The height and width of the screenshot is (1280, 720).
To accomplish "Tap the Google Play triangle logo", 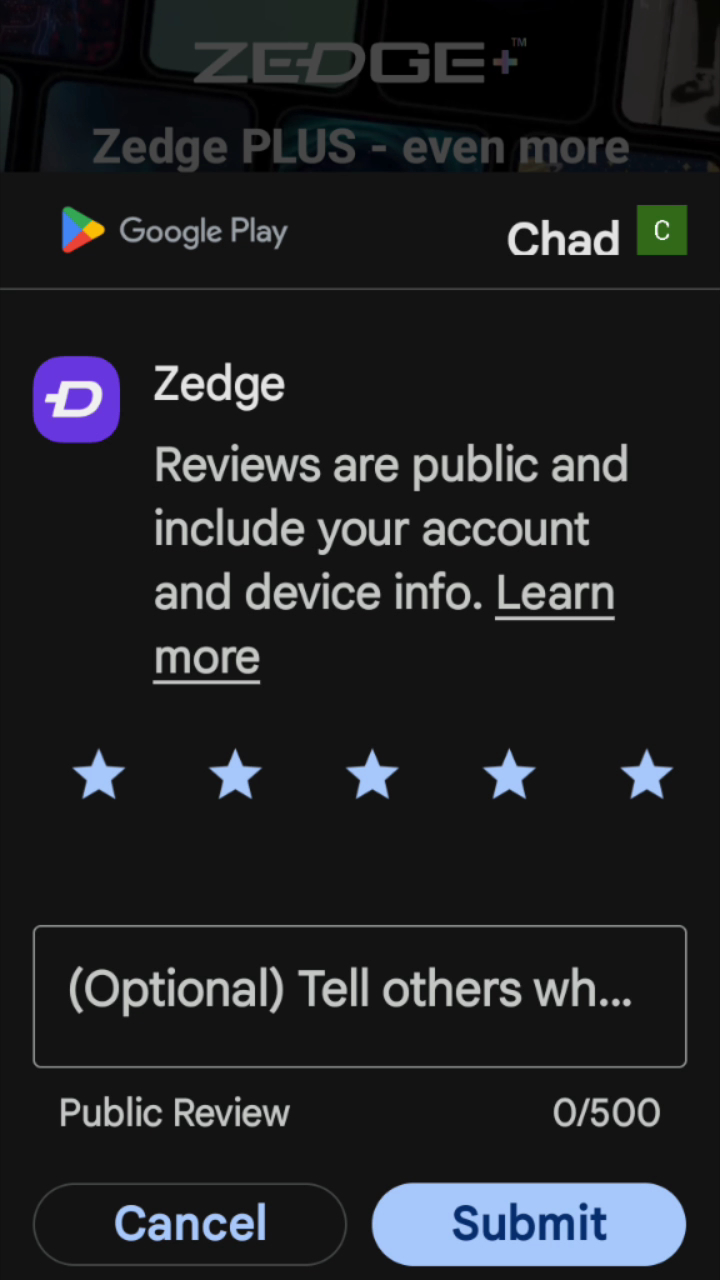I will pyautogui.click(x=82, y=230).
